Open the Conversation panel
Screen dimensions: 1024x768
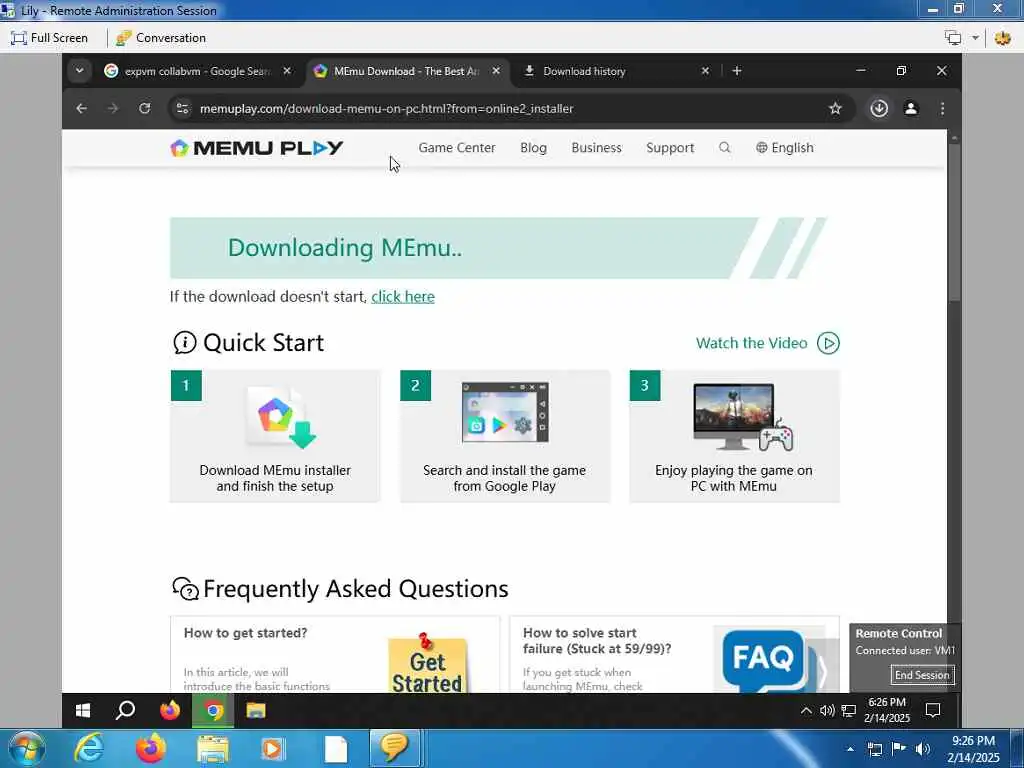coord(161,38)
